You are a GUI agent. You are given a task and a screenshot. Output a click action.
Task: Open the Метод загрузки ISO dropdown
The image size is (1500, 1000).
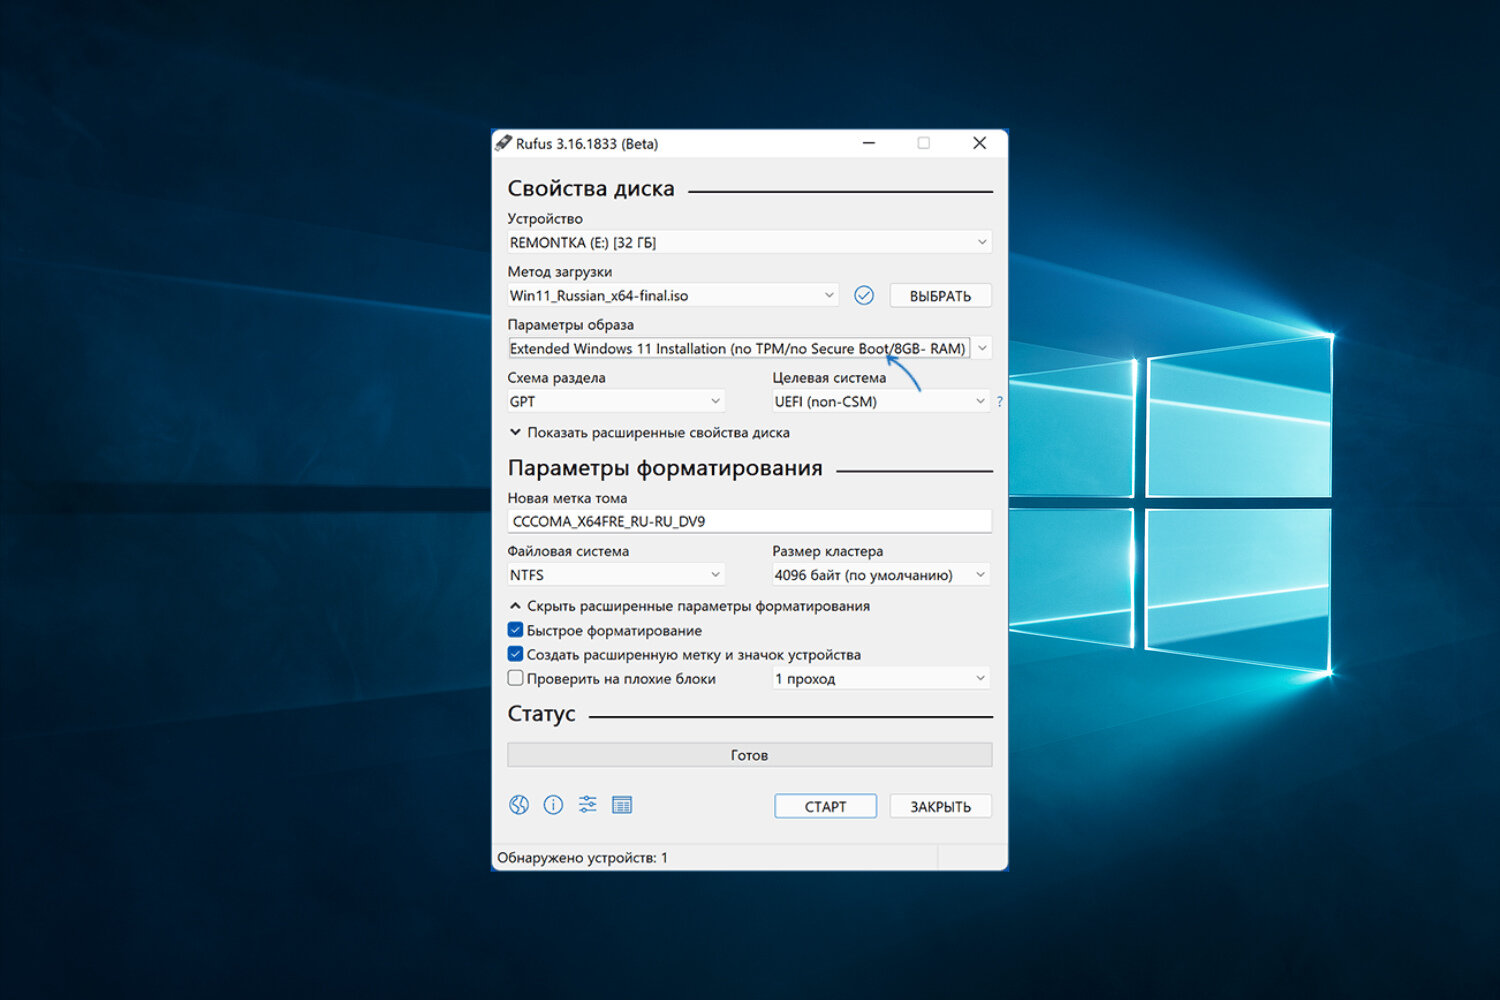(x=672, y=295)
